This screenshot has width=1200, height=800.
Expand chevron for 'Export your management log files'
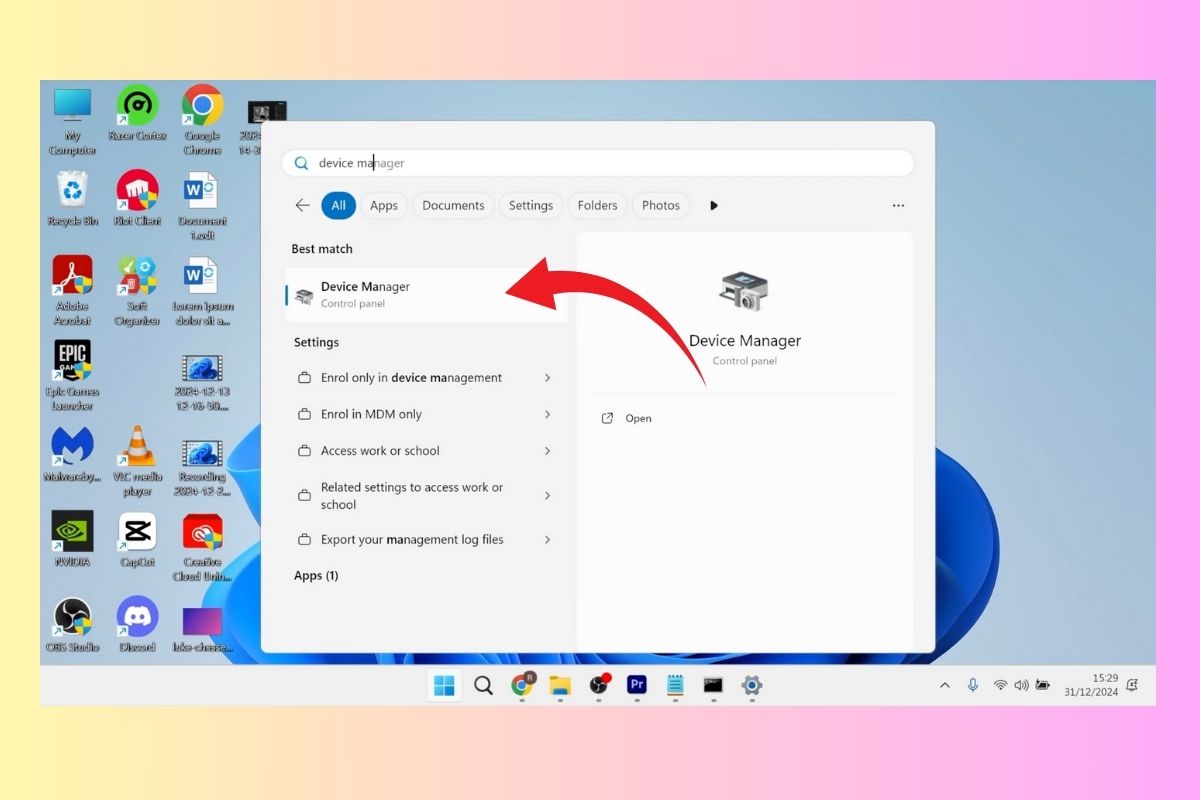547,540
